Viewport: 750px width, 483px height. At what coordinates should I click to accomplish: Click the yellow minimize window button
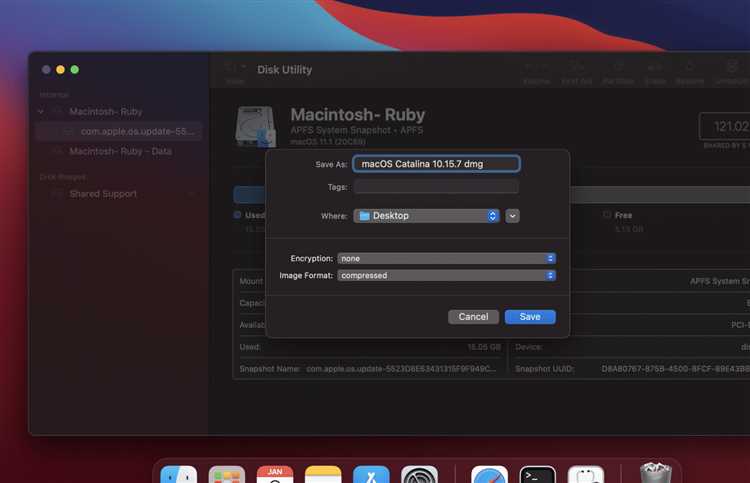click(60, 69)
